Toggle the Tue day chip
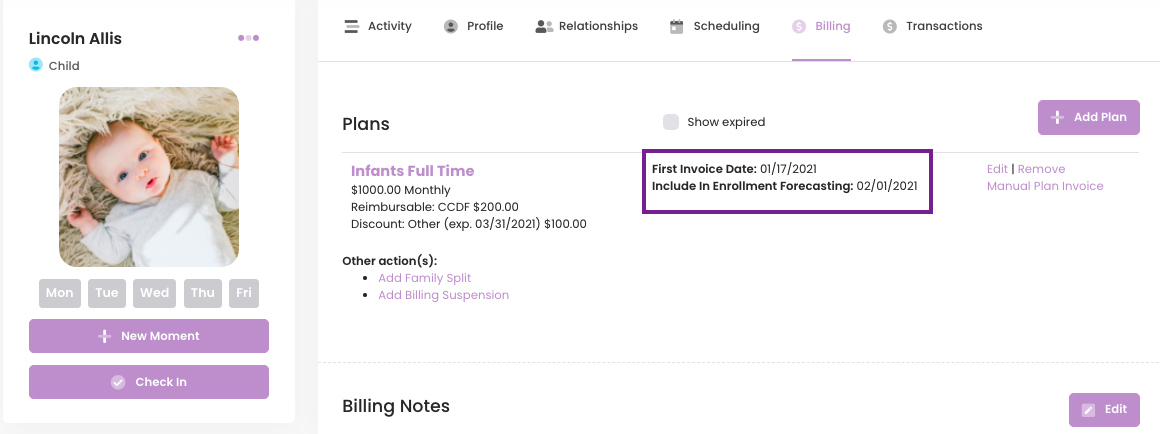This screenshot has width=1160, height=434. (107, 293)
